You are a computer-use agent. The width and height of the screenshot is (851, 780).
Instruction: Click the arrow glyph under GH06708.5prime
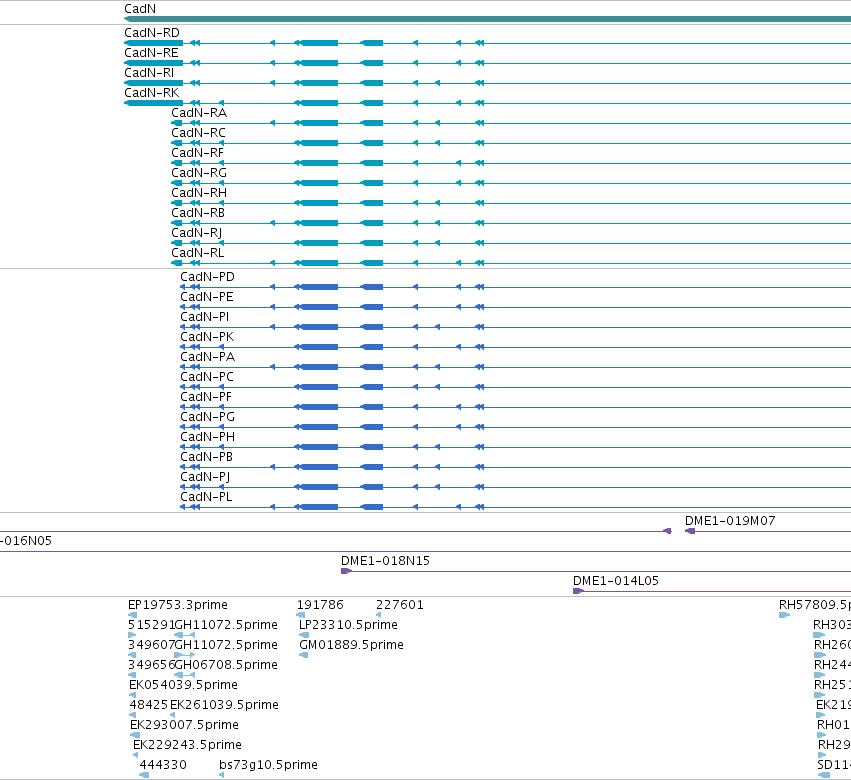click(185, 675)
